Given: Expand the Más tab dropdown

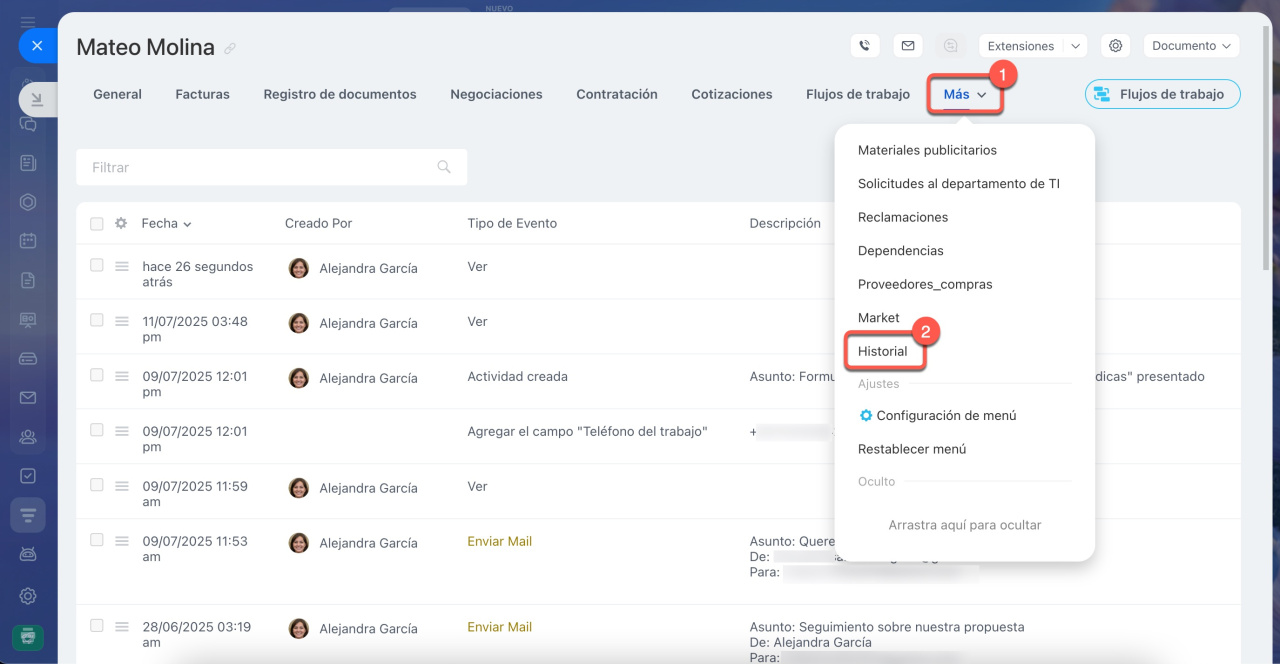Looking at the screenshot, I should point(965,94).
